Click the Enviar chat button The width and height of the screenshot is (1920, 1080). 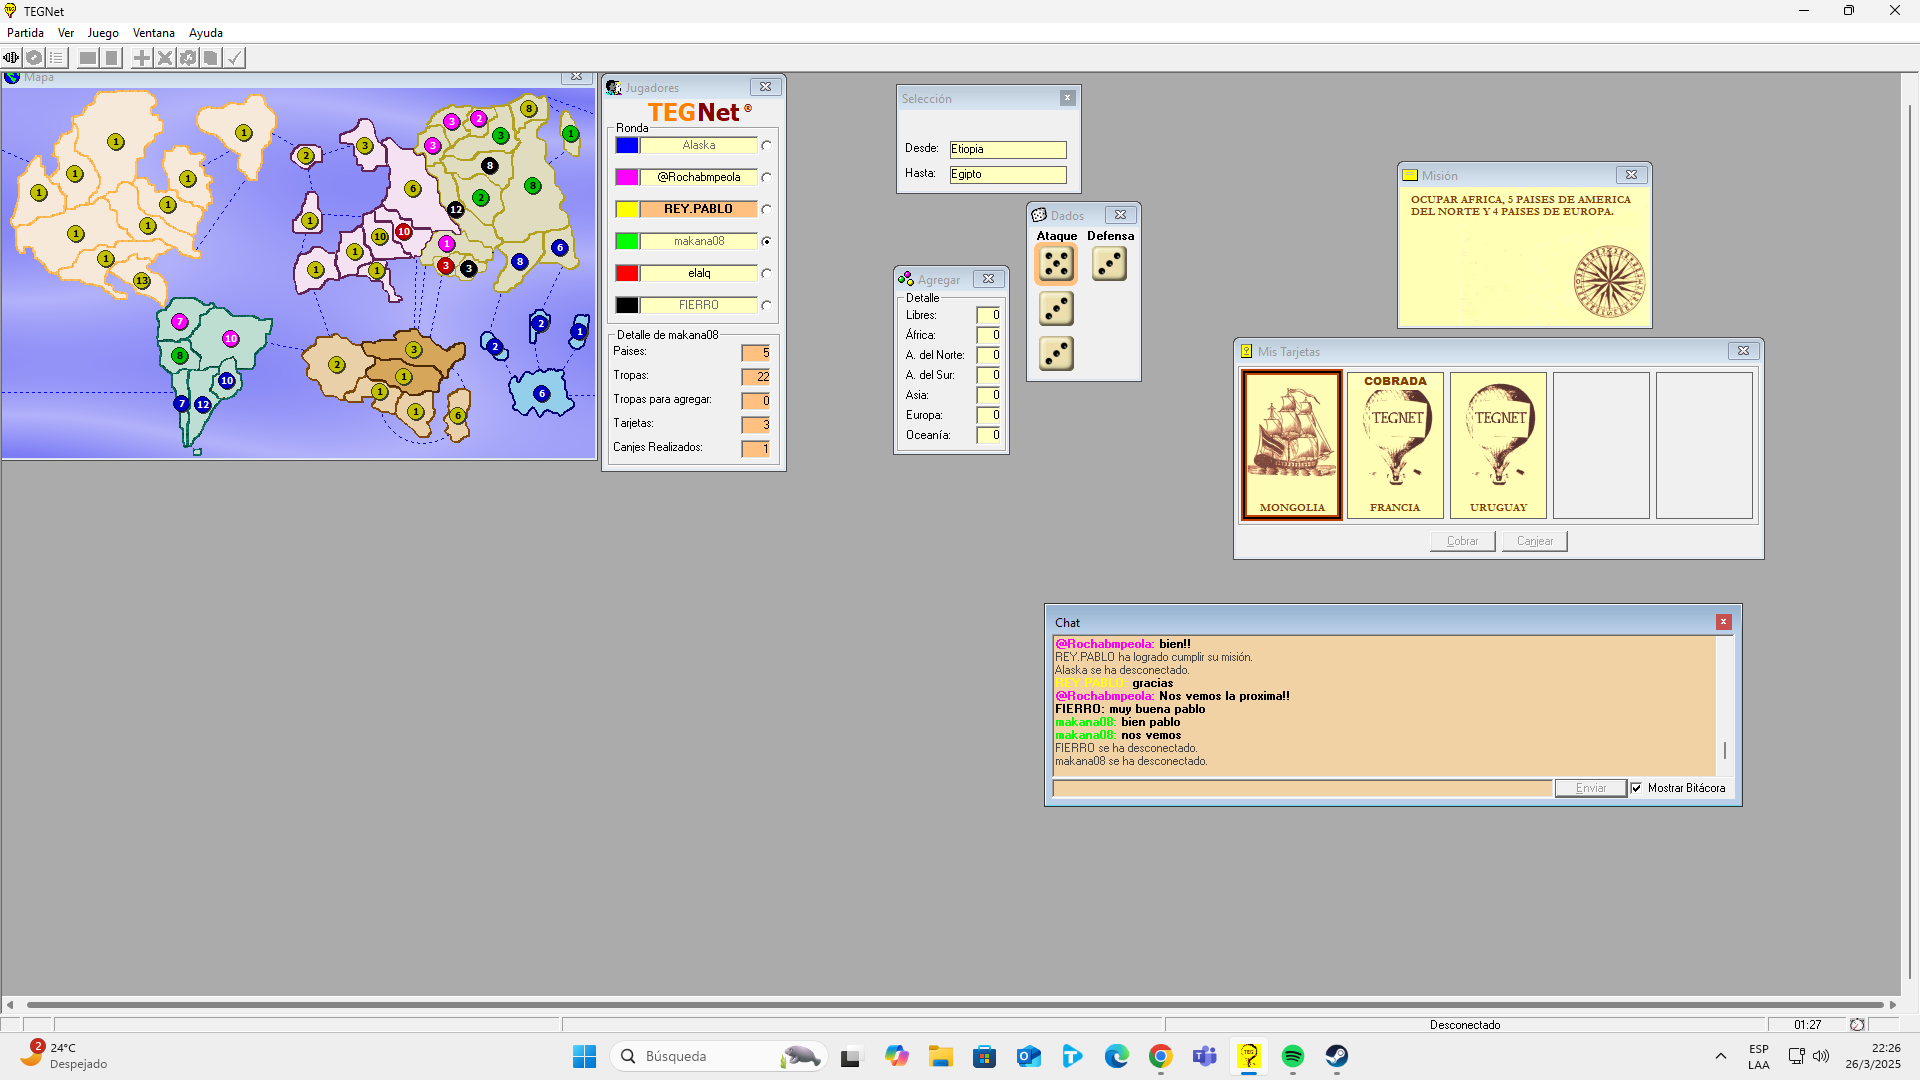pyautogui.click(x=1590, y=788)
